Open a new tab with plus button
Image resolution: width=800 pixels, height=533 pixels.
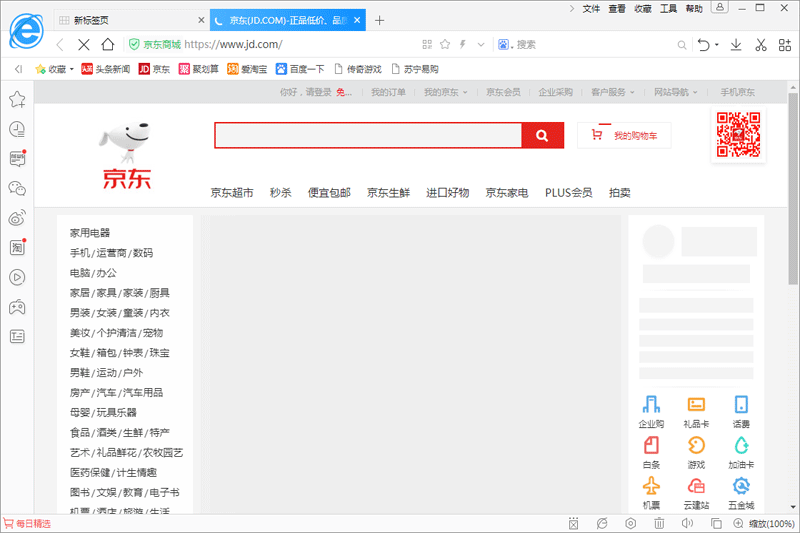click(379, 20)
